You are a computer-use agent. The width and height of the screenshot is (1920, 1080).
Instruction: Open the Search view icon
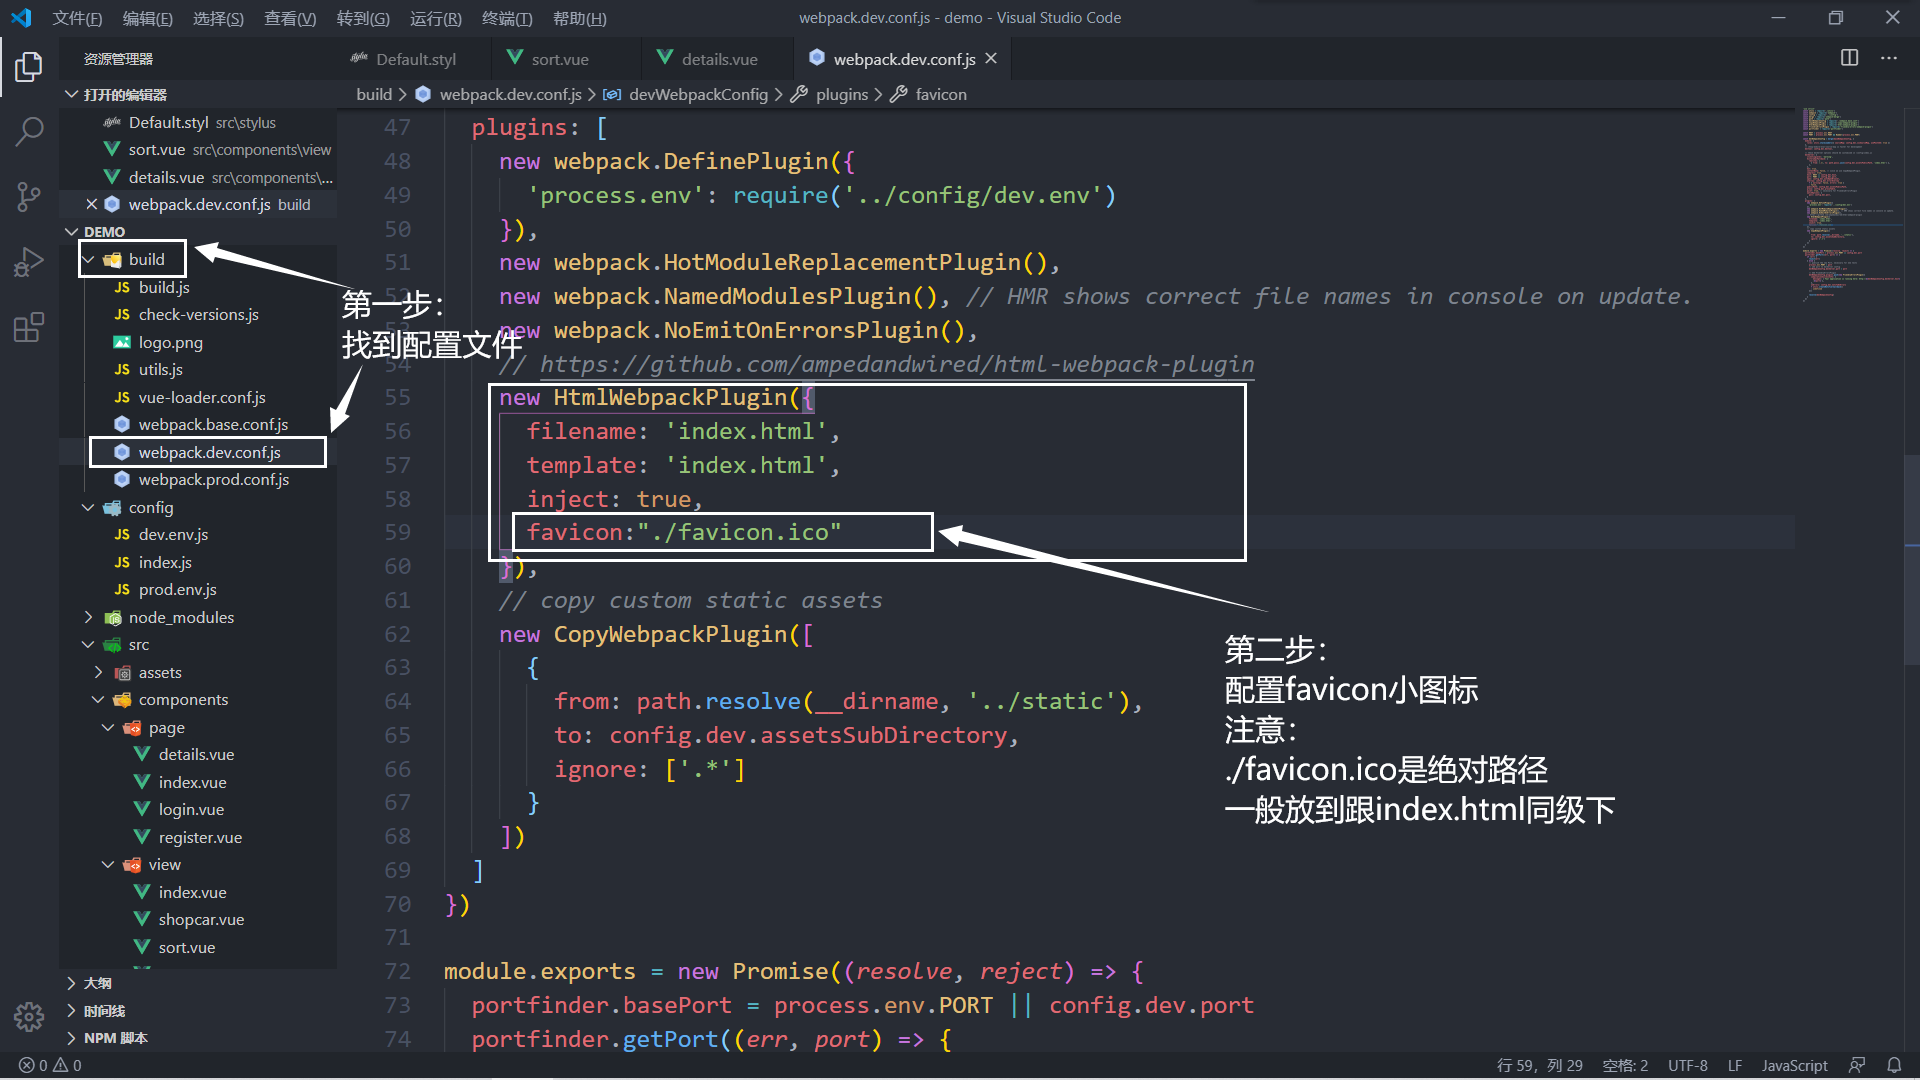tap(29, 131)
